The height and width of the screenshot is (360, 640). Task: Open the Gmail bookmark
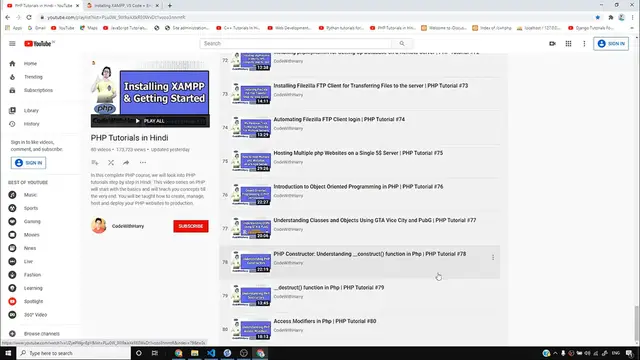37,28
